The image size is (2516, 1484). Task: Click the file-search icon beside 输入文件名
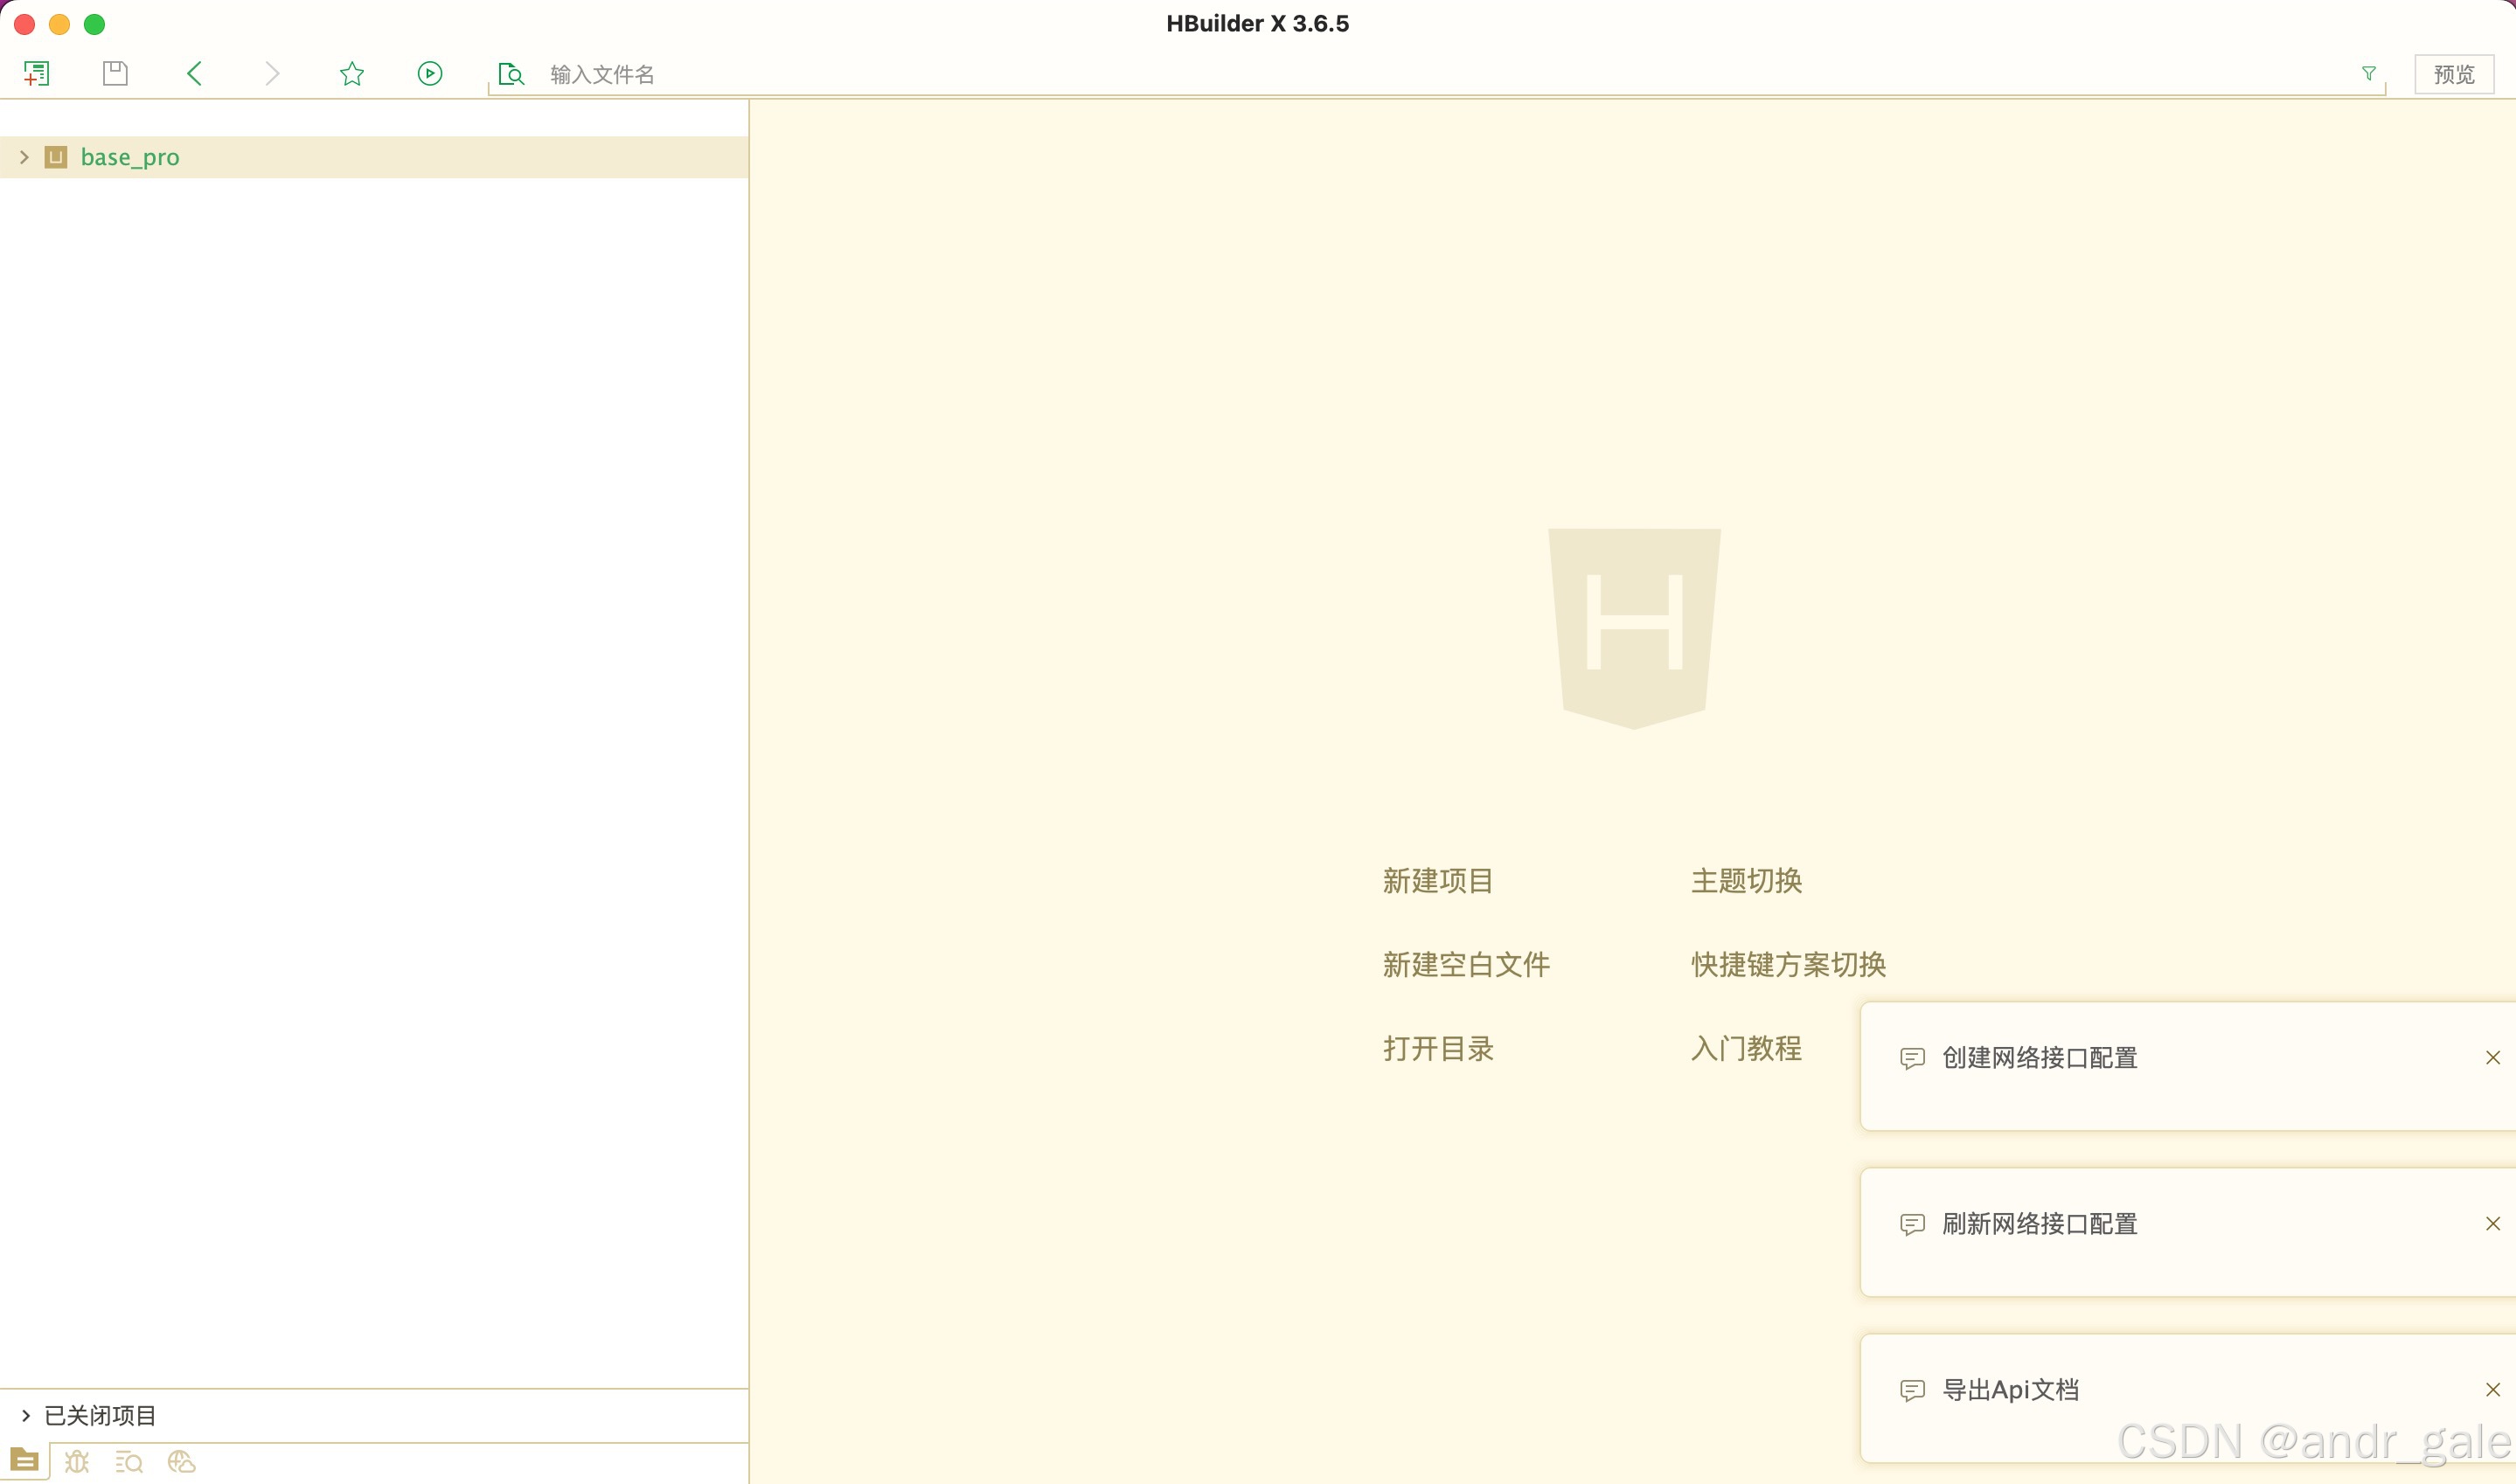(511, 73)
